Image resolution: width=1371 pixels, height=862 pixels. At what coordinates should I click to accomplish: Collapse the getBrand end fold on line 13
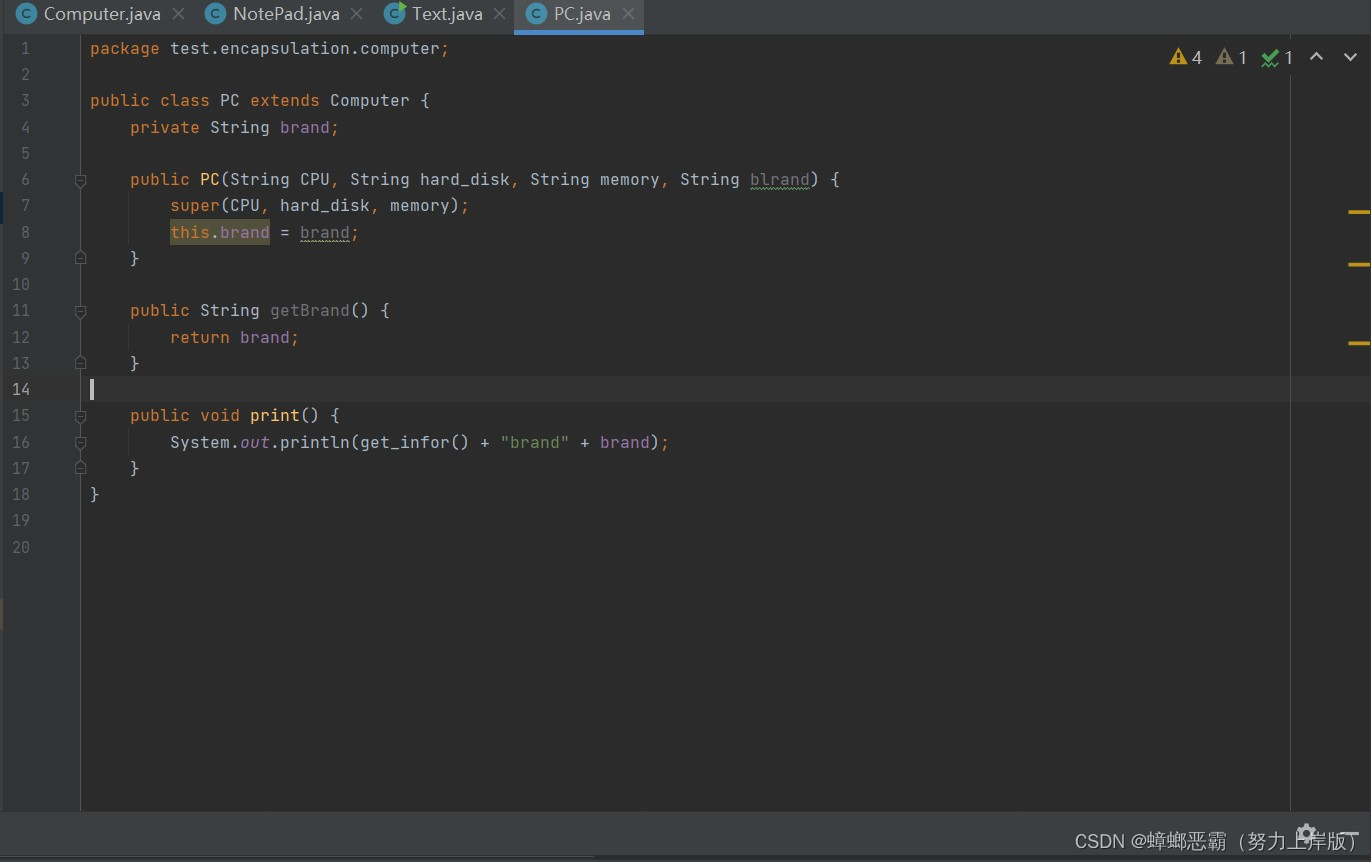(x=80, y=363)
